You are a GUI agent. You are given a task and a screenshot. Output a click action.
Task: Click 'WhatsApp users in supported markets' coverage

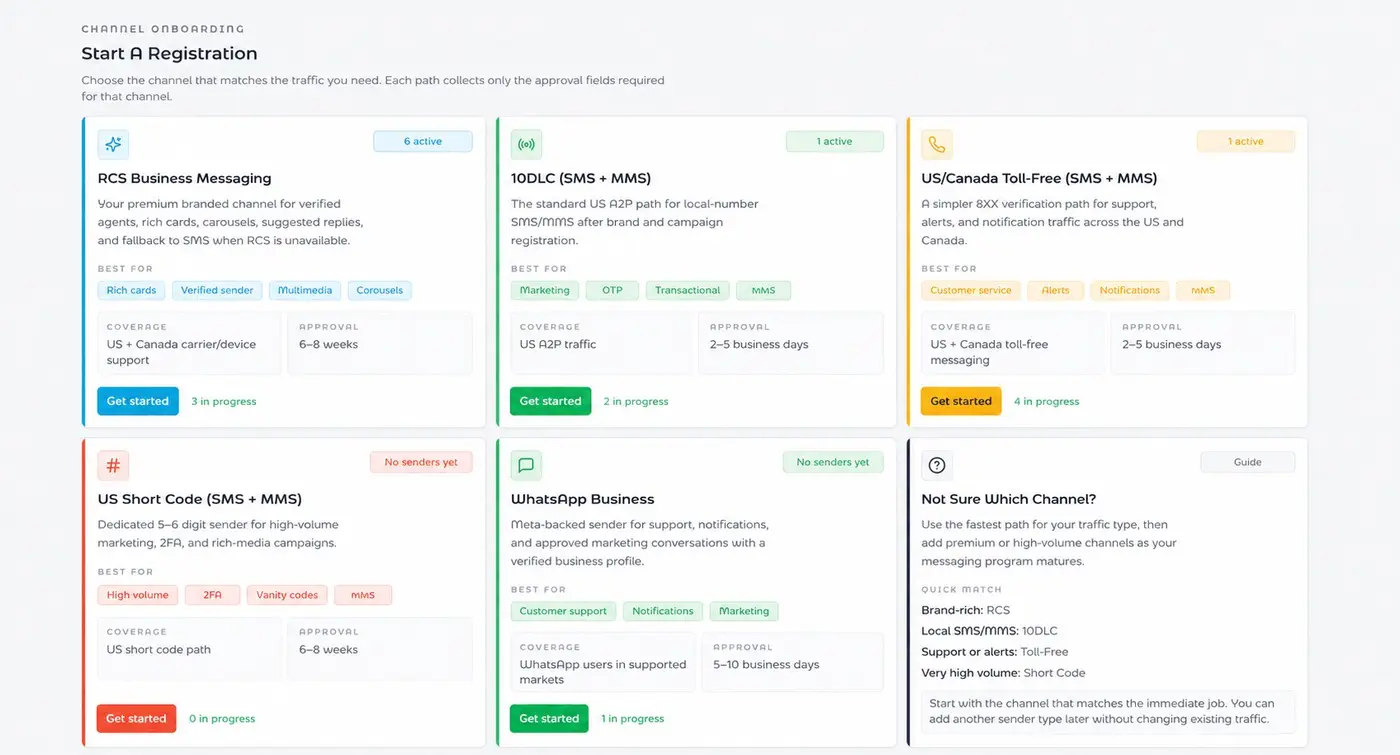coord(602,663)
